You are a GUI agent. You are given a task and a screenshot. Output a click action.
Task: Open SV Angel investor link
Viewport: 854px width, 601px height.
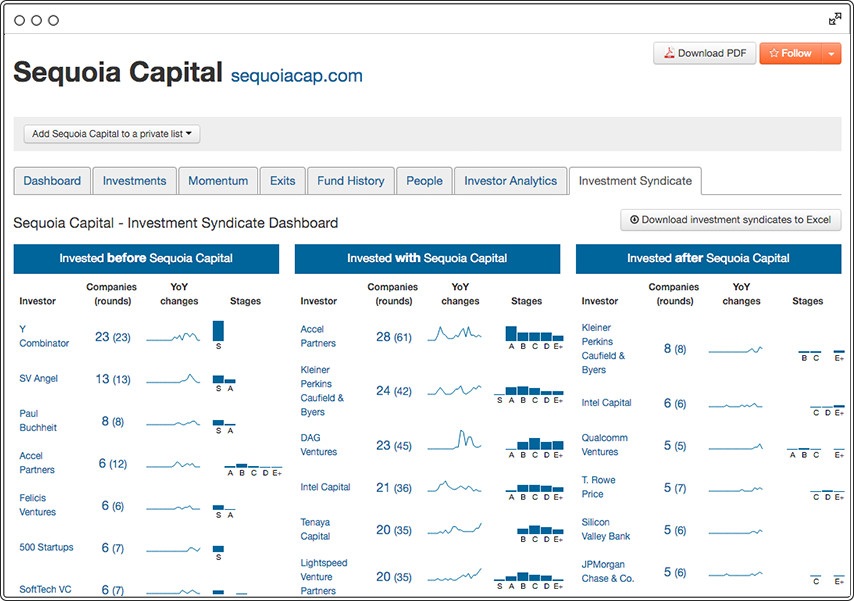pyautogui.click(x=38, y=378)
